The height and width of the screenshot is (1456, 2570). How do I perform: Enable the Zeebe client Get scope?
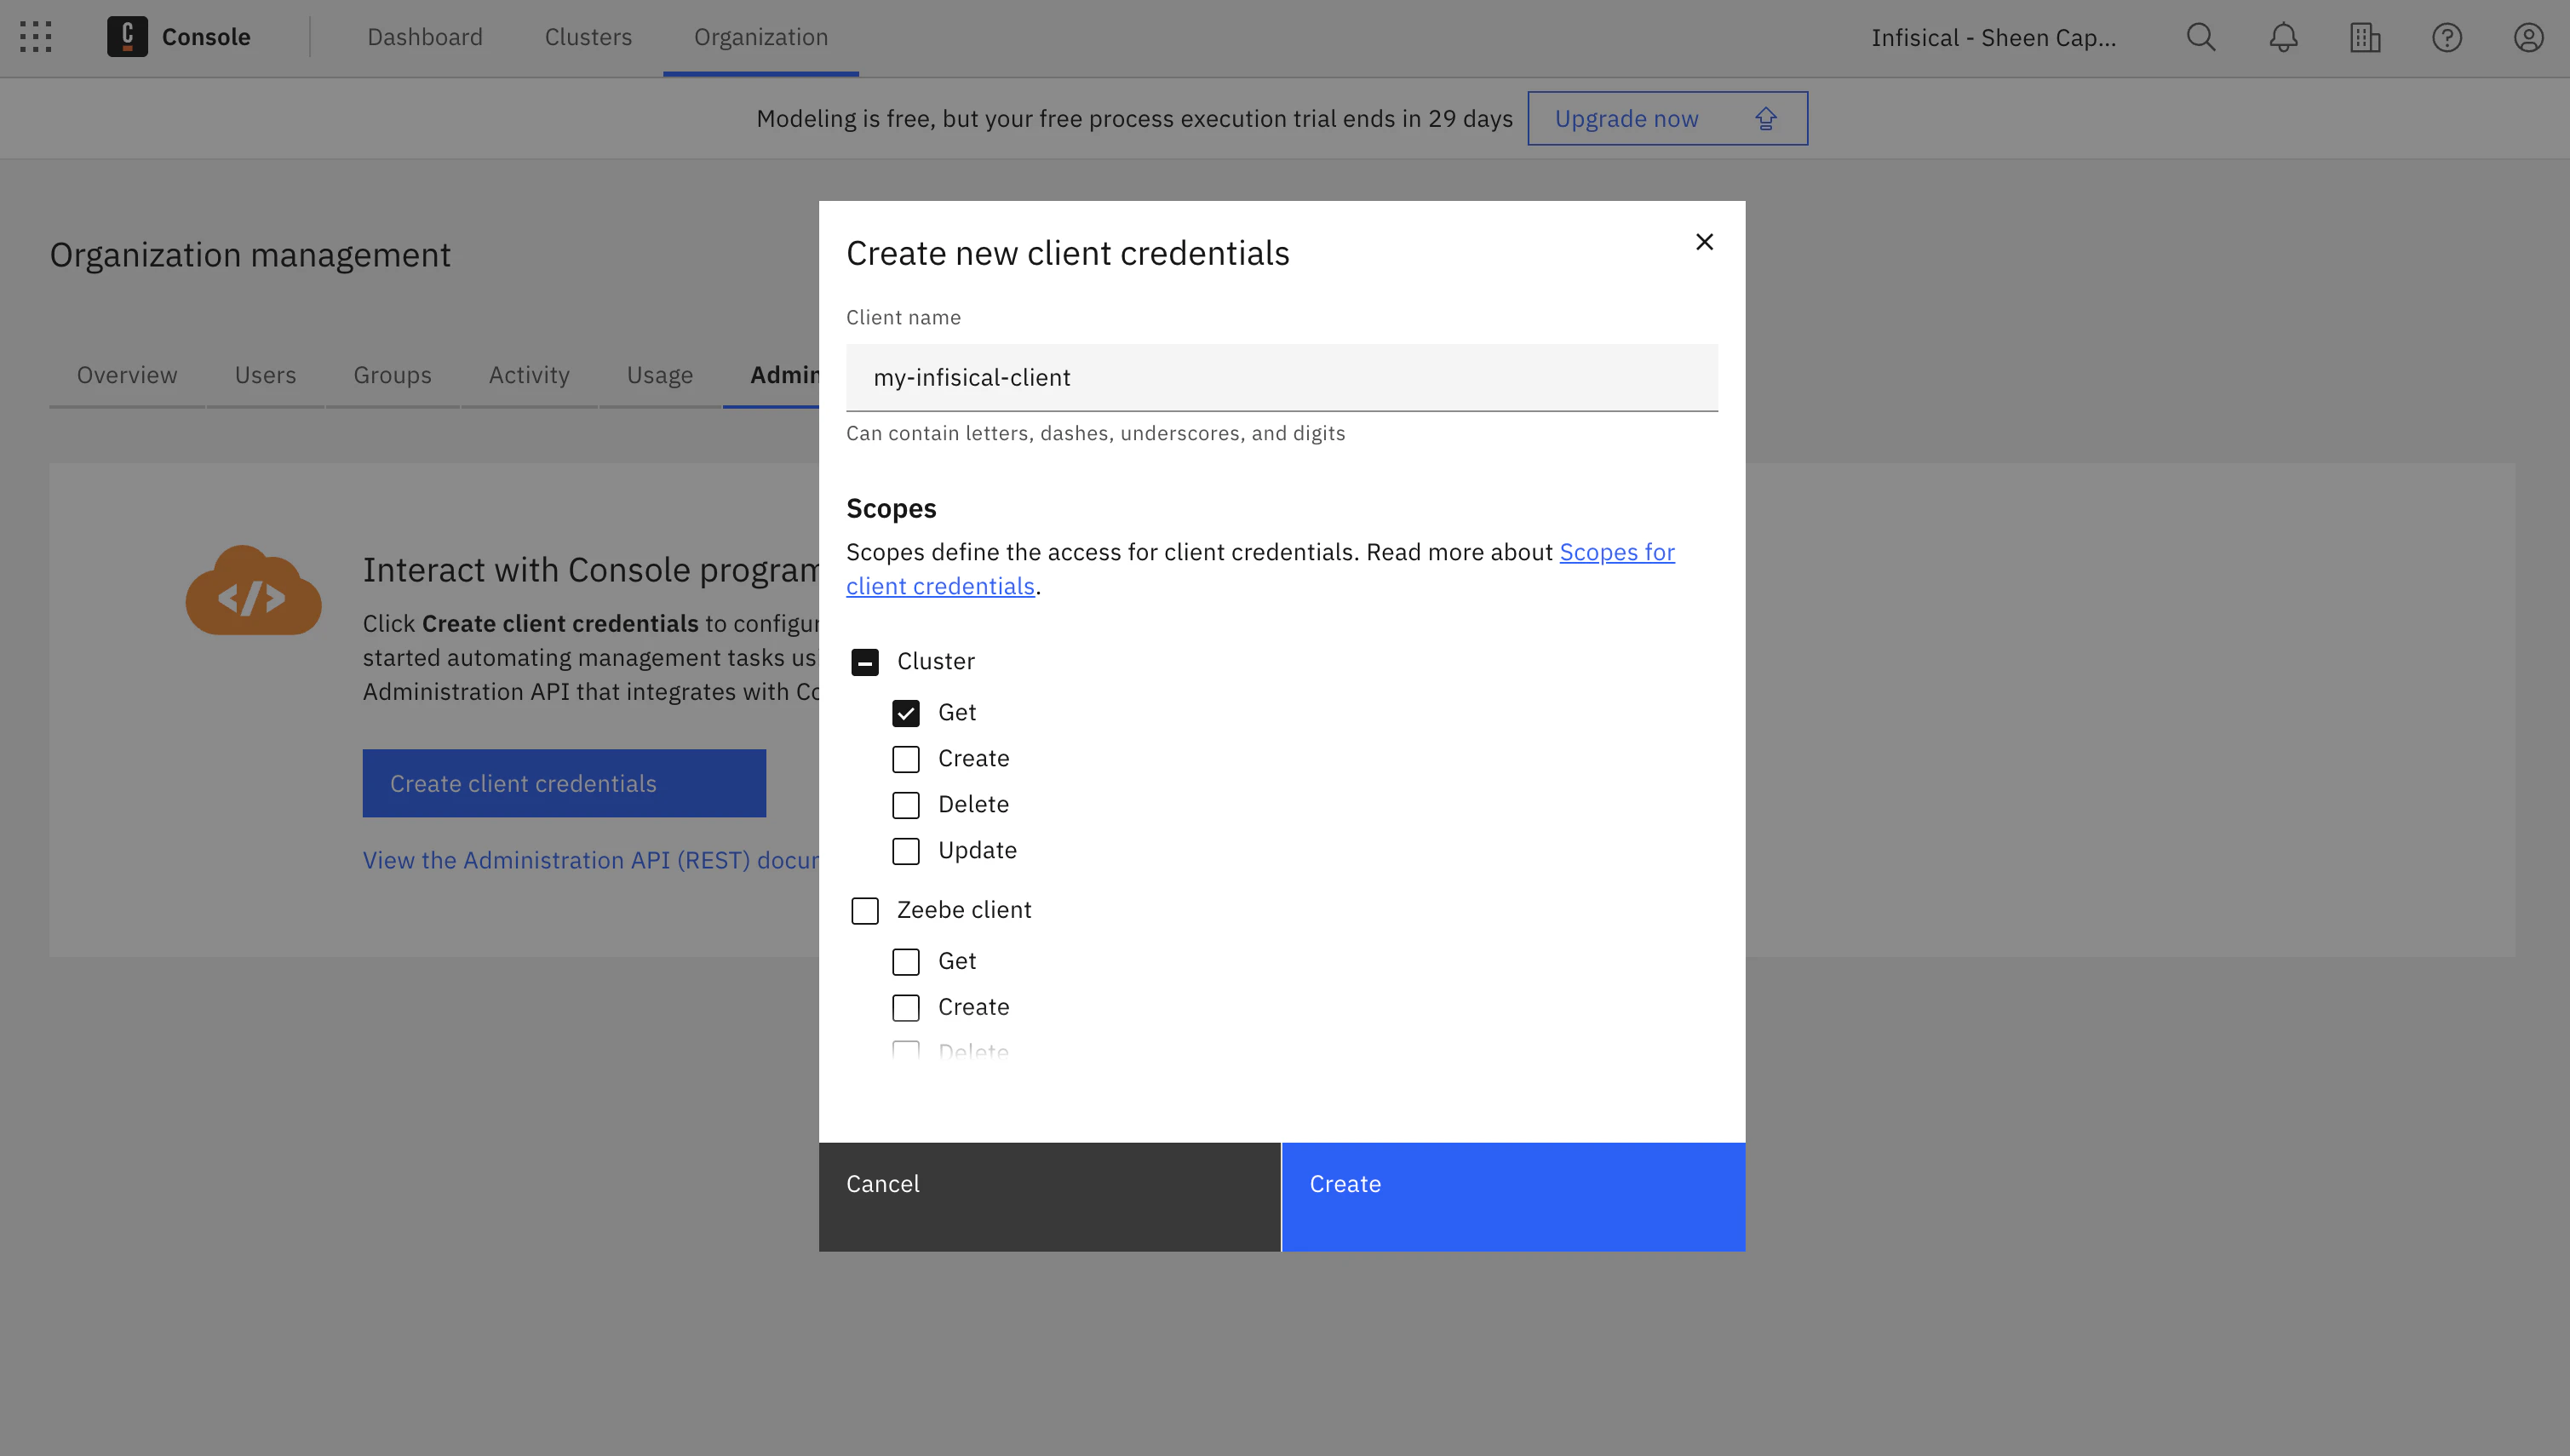(x=906, y=962)
